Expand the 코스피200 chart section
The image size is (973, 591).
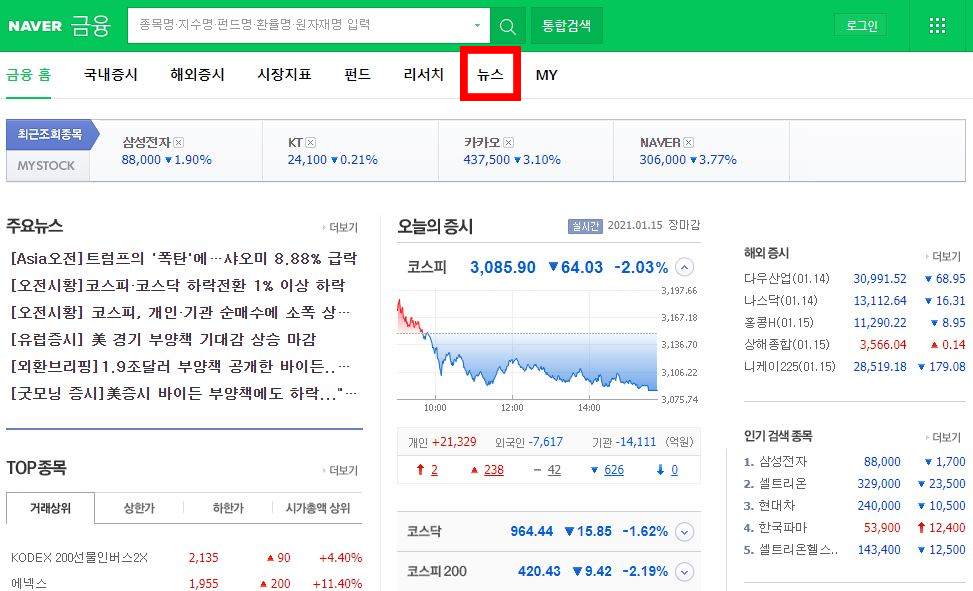[x=684, y=572]
